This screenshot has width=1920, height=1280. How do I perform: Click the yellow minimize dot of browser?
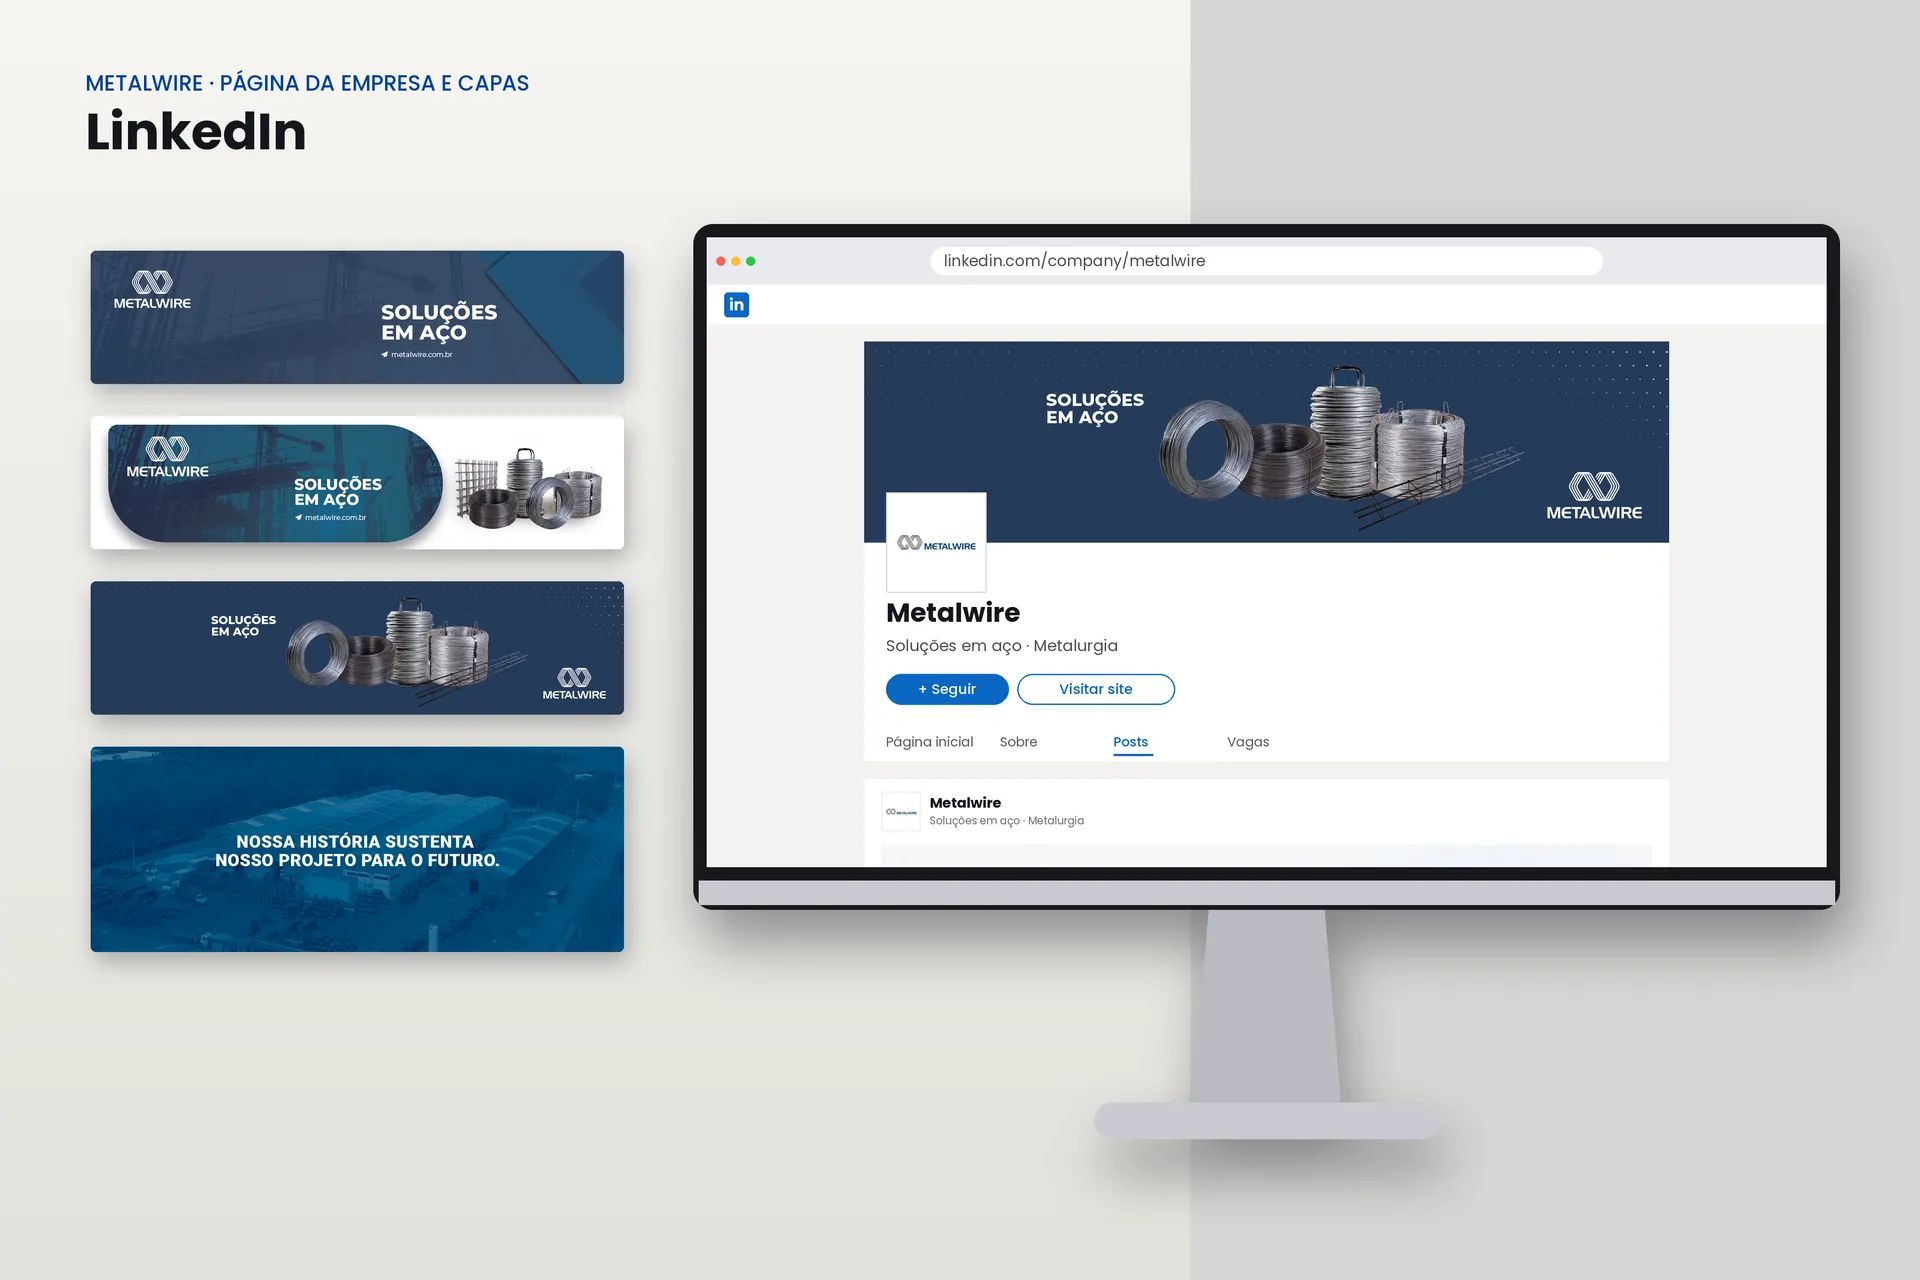736,261
